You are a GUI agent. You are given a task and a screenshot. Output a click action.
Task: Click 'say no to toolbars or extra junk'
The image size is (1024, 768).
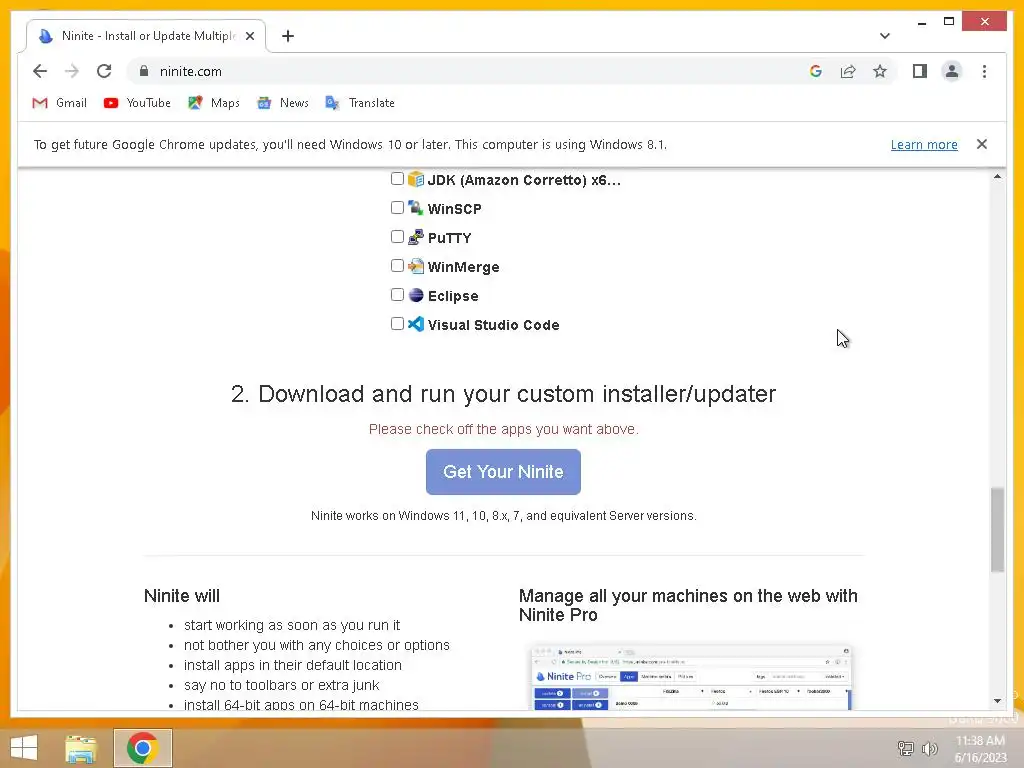[x=281, y=685]
